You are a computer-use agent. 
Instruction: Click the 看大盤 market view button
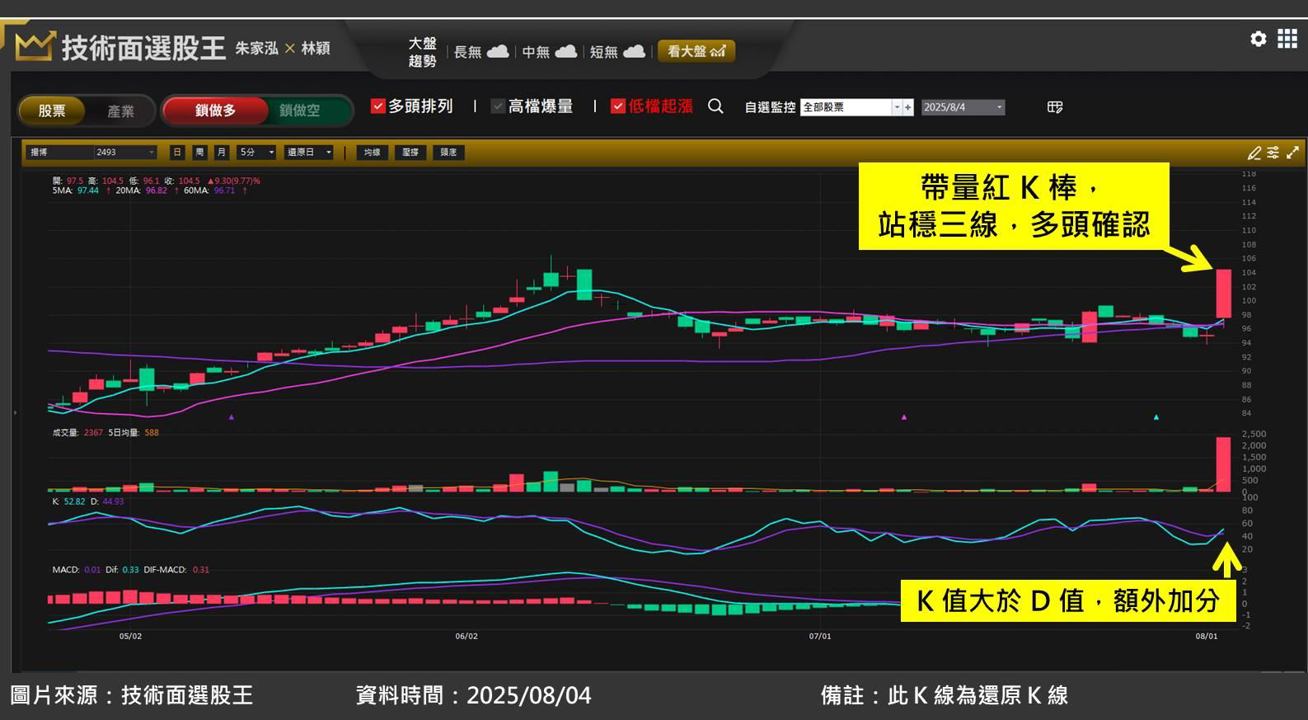point(696,51)
